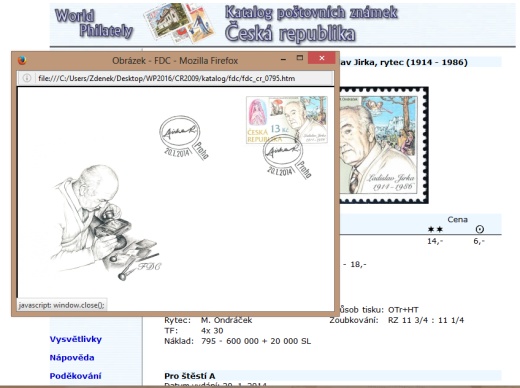Click the left Praha 20.1.2014 postmark
Viewport: 520px width, 388px height.
coord(184,138)
